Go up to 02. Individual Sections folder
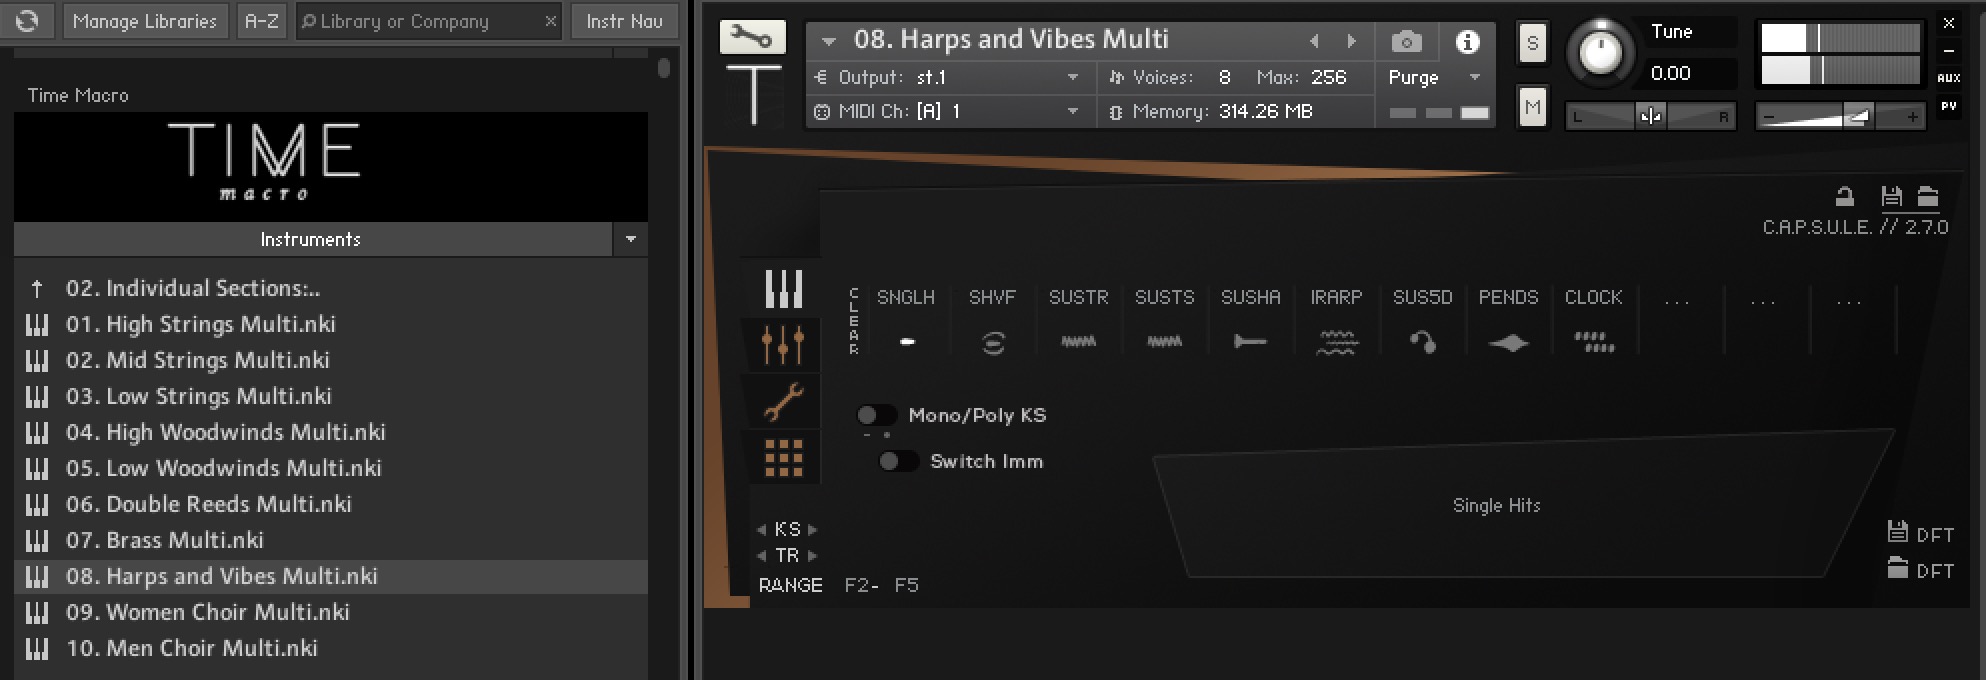This screenshot has width=1986, height=680. 331,288
